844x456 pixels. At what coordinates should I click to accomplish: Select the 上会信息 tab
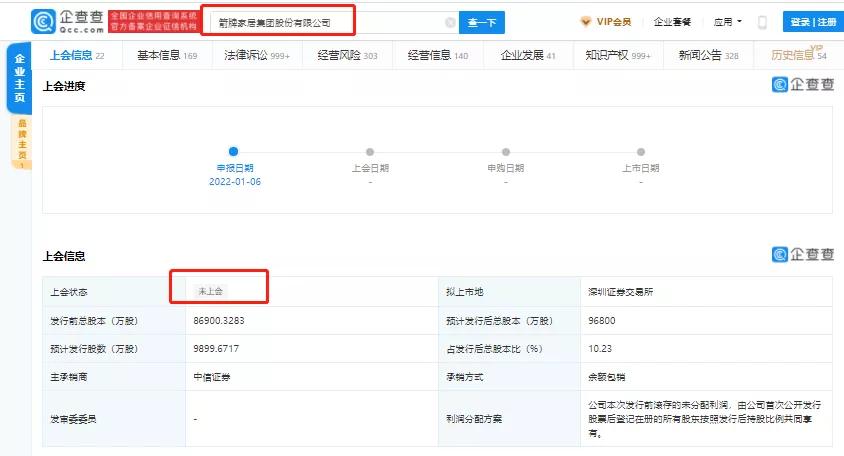[77, 55]
